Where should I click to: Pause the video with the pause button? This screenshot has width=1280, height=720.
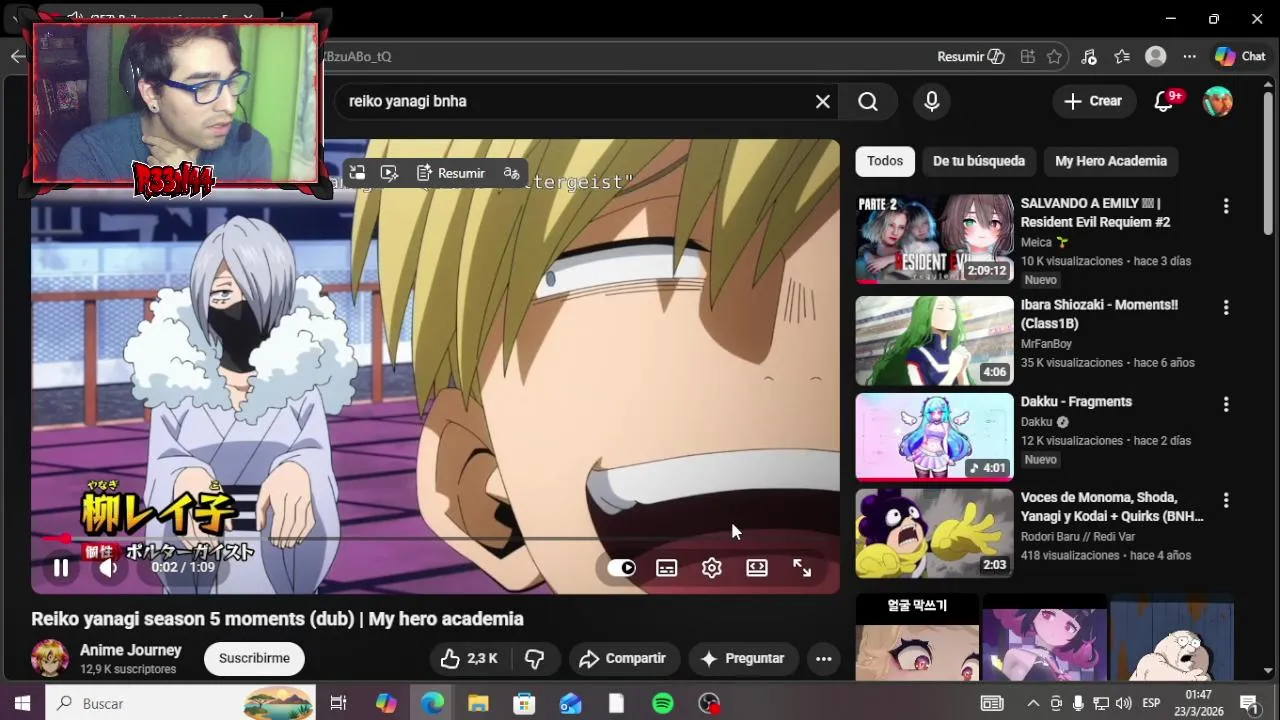(x=61, y=568)
